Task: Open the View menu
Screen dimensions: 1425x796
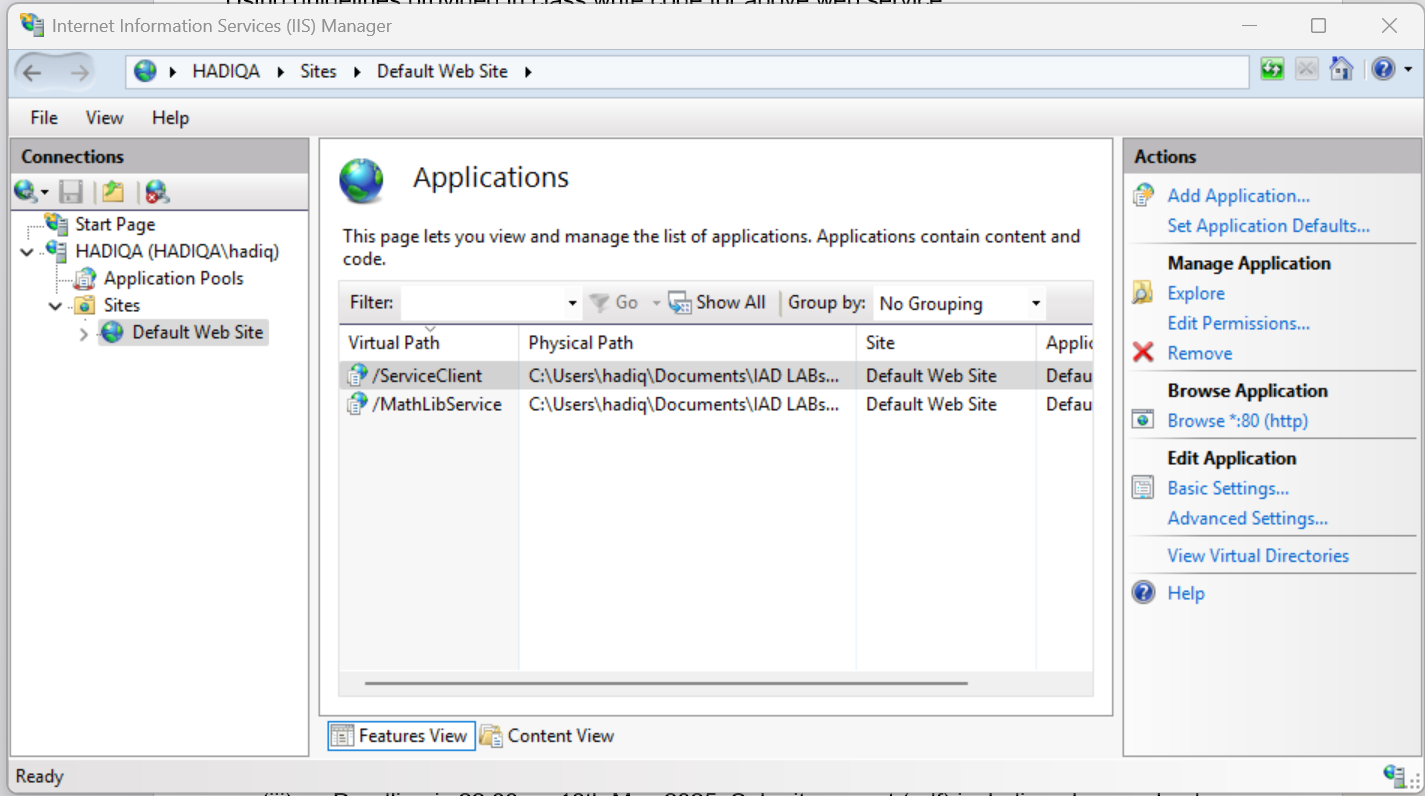Action: (104, 118)
